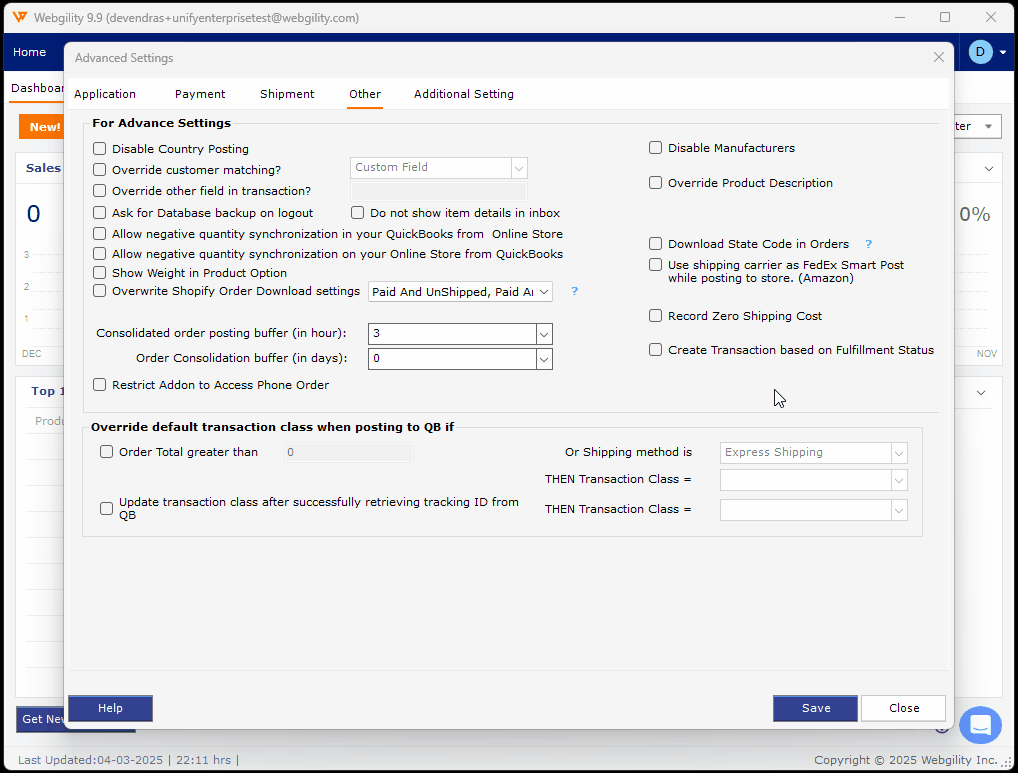Expand the Paid And UnShipped dropdown
This screenshot has width=1018, height=773.
[544, 292]
